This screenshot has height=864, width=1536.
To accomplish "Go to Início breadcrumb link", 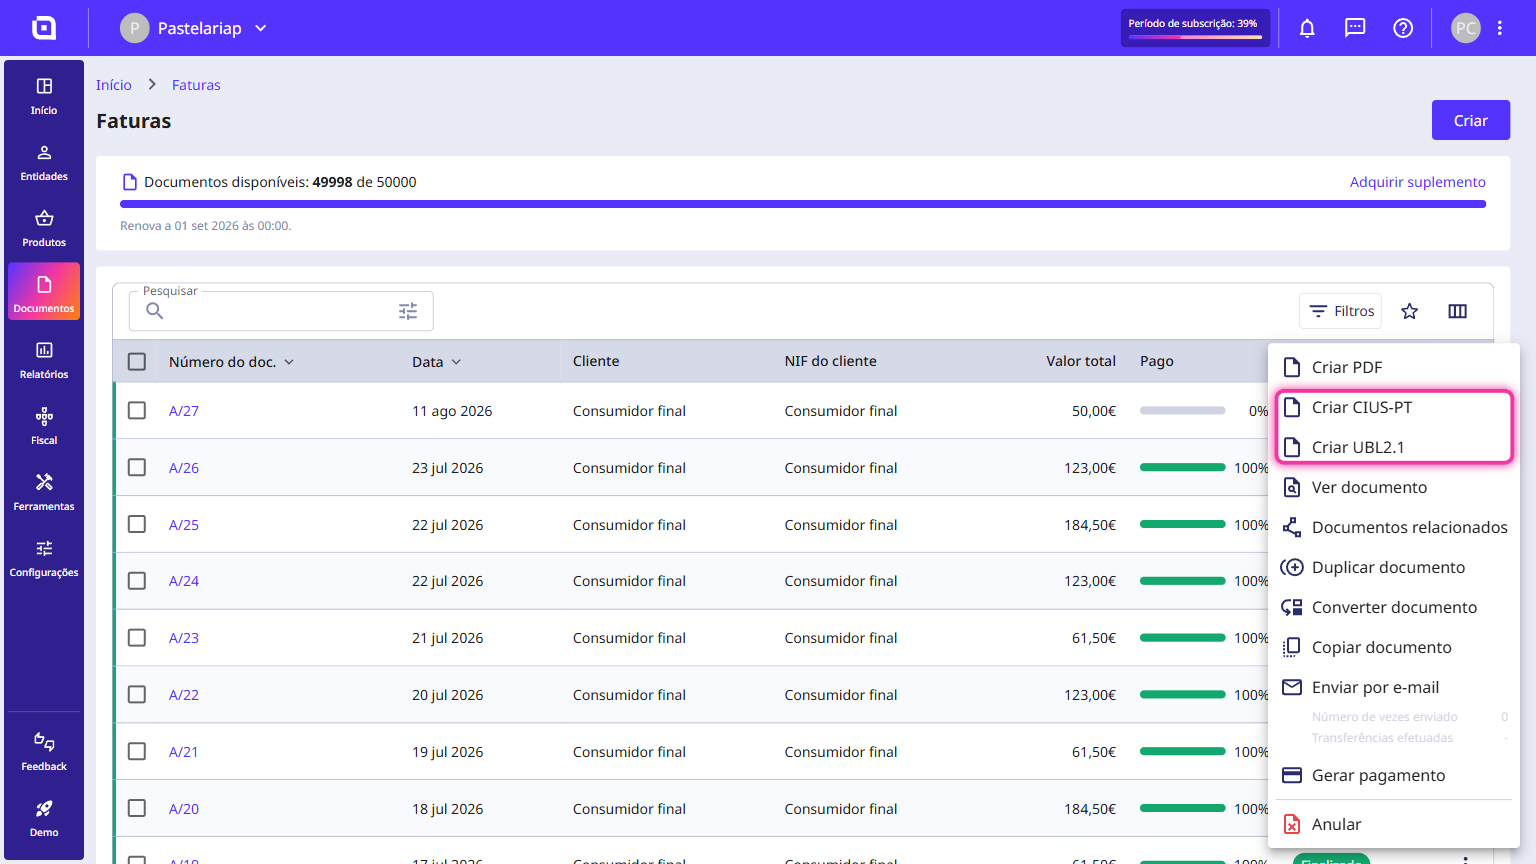I will 114,85.
